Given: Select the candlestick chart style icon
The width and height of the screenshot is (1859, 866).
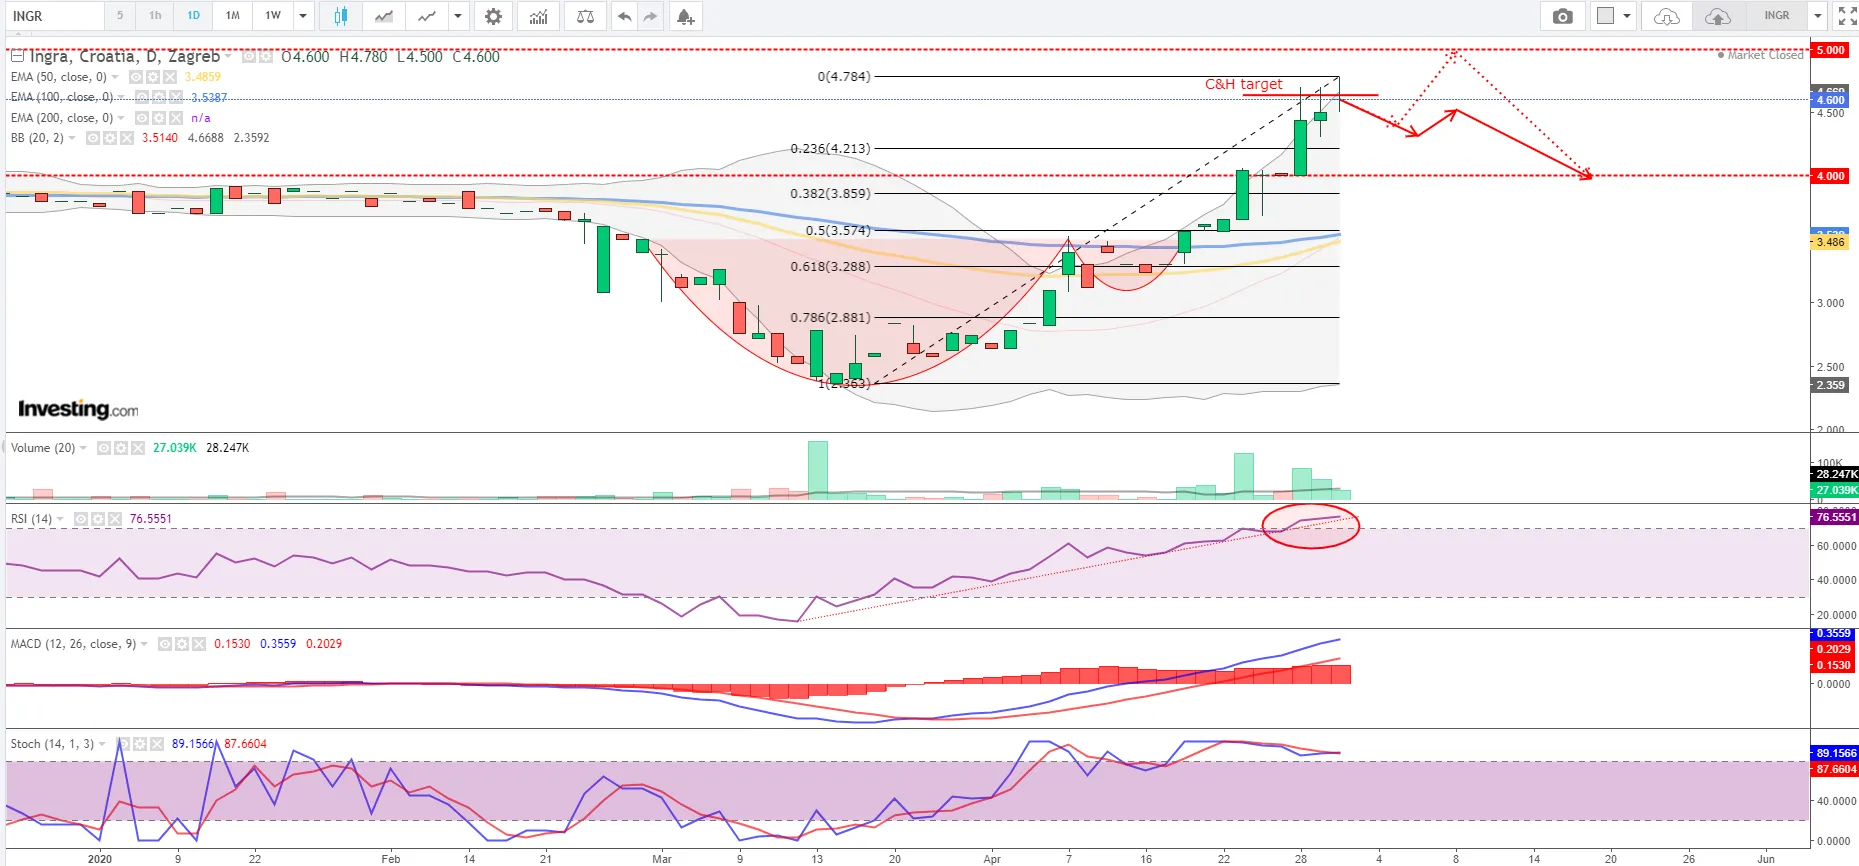Looking at the screenshot, I should pos(340,16).
